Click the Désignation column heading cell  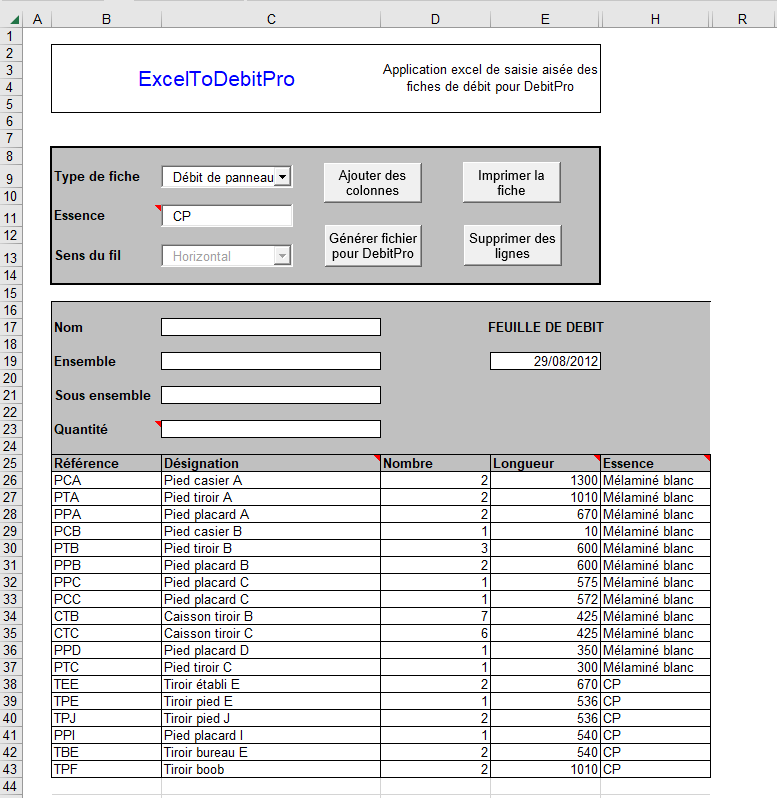pyautogui.click(x=271, y=463)
